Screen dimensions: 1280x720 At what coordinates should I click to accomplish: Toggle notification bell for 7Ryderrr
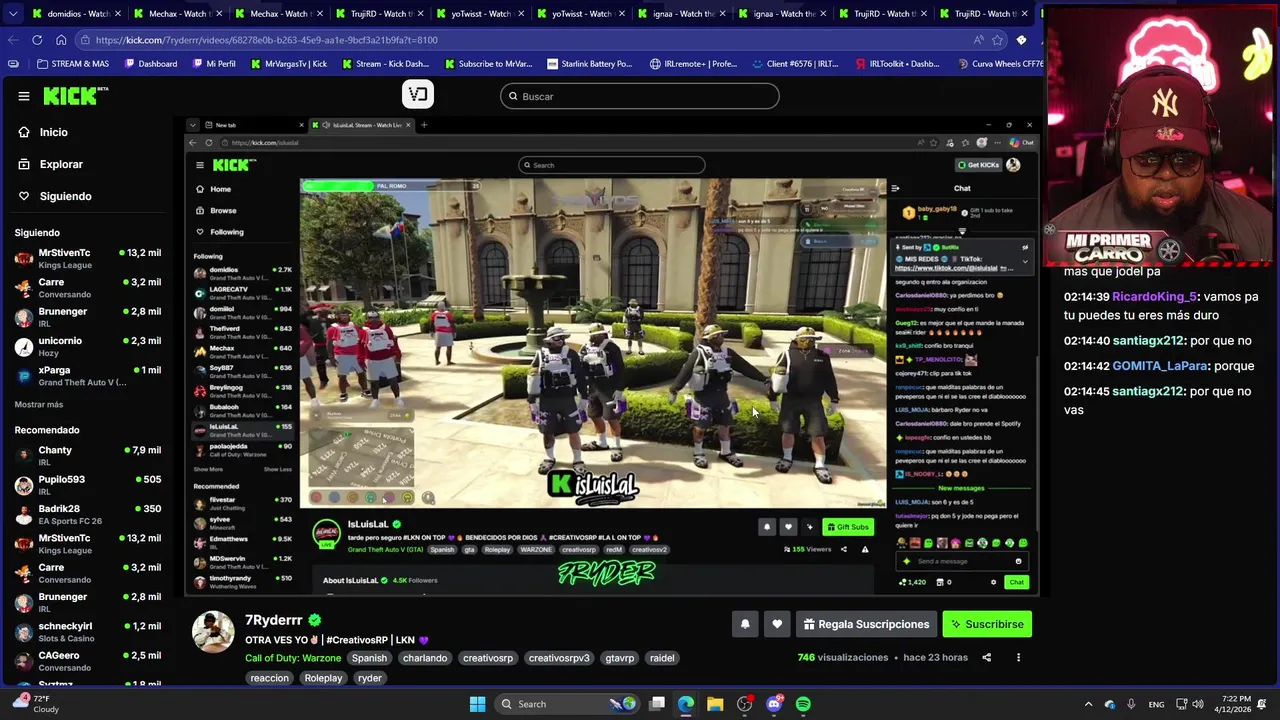pos(745,624)
